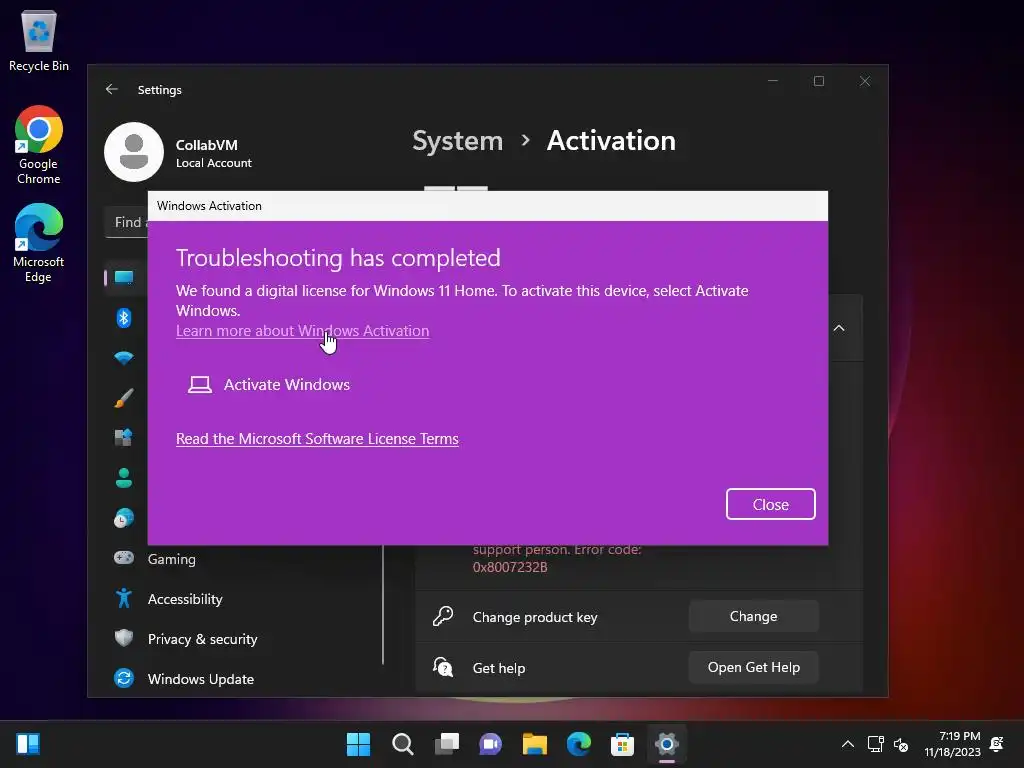Viewport: 1024px width, 768px height.
Task: Open the Recycle Bin desktop icon
Action: pyautogui.click(x=39, y=40)
